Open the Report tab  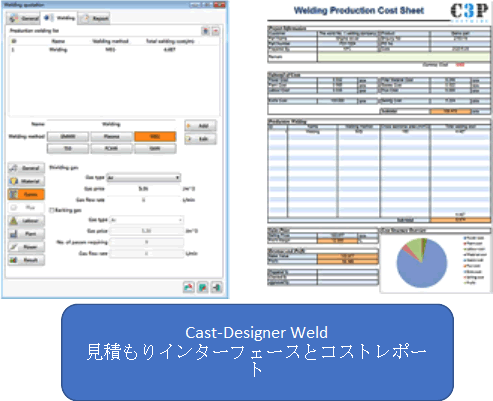pos(96,18)
